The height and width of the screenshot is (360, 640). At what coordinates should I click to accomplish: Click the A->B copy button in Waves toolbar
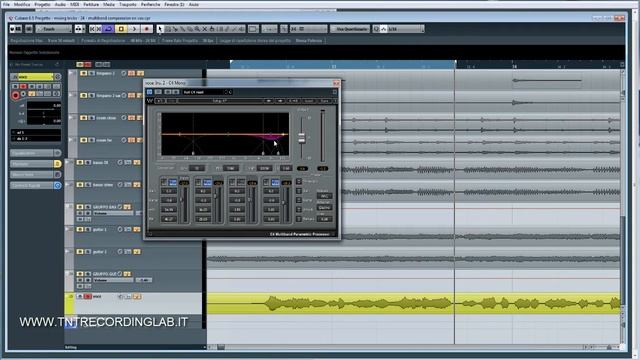[x=293, y=100]
